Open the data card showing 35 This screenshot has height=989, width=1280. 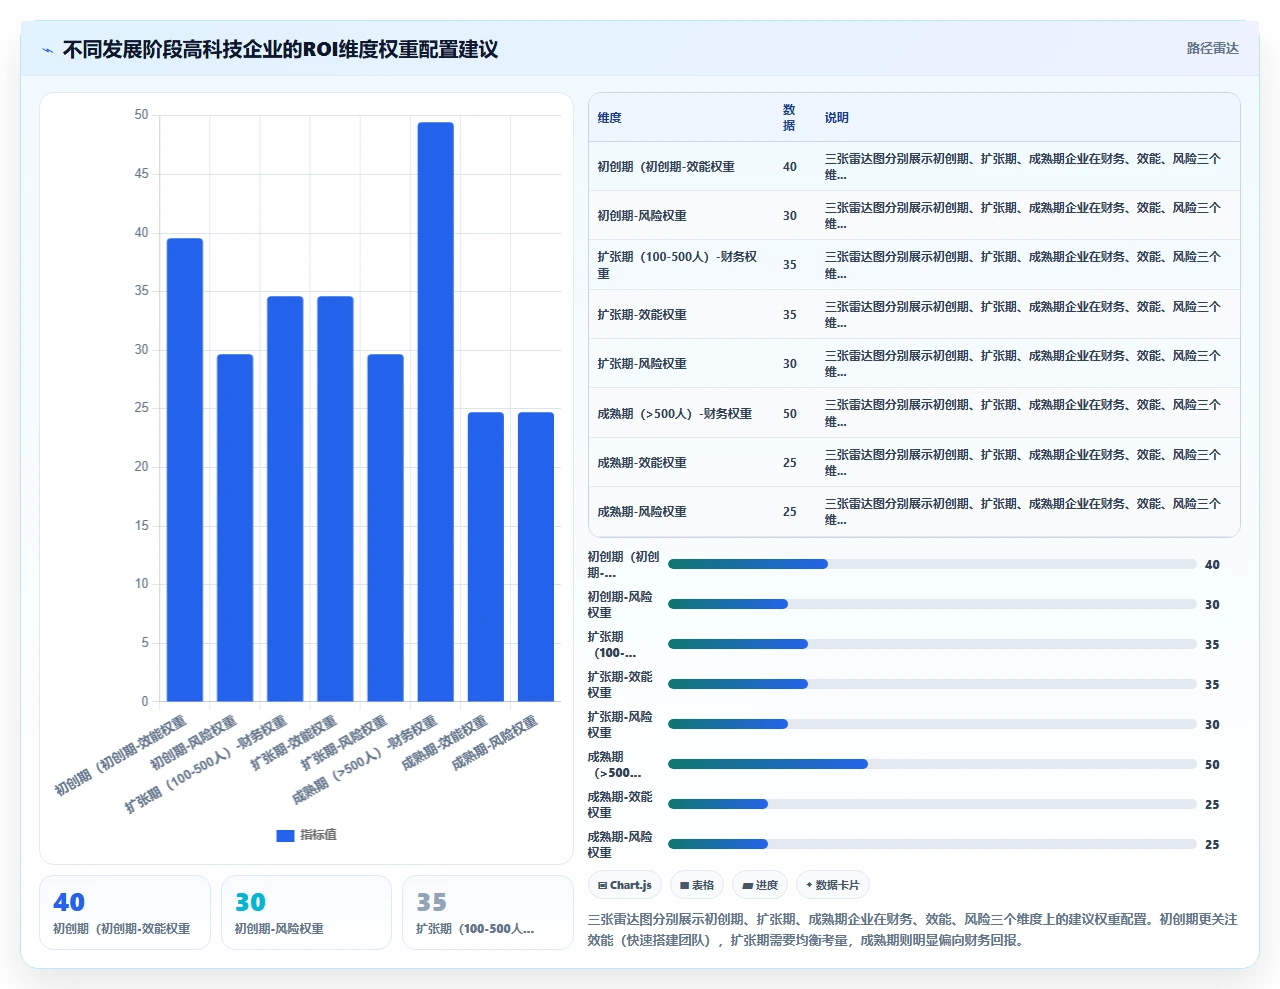click(x=487, y=912)
